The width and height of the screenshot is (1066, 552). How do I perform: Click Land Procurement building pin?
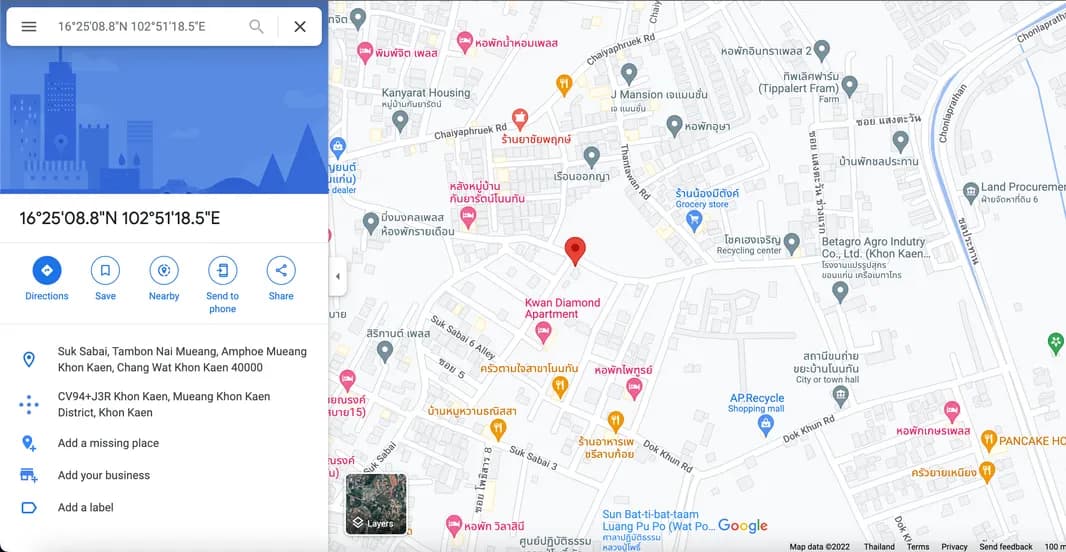click(971, 193)
